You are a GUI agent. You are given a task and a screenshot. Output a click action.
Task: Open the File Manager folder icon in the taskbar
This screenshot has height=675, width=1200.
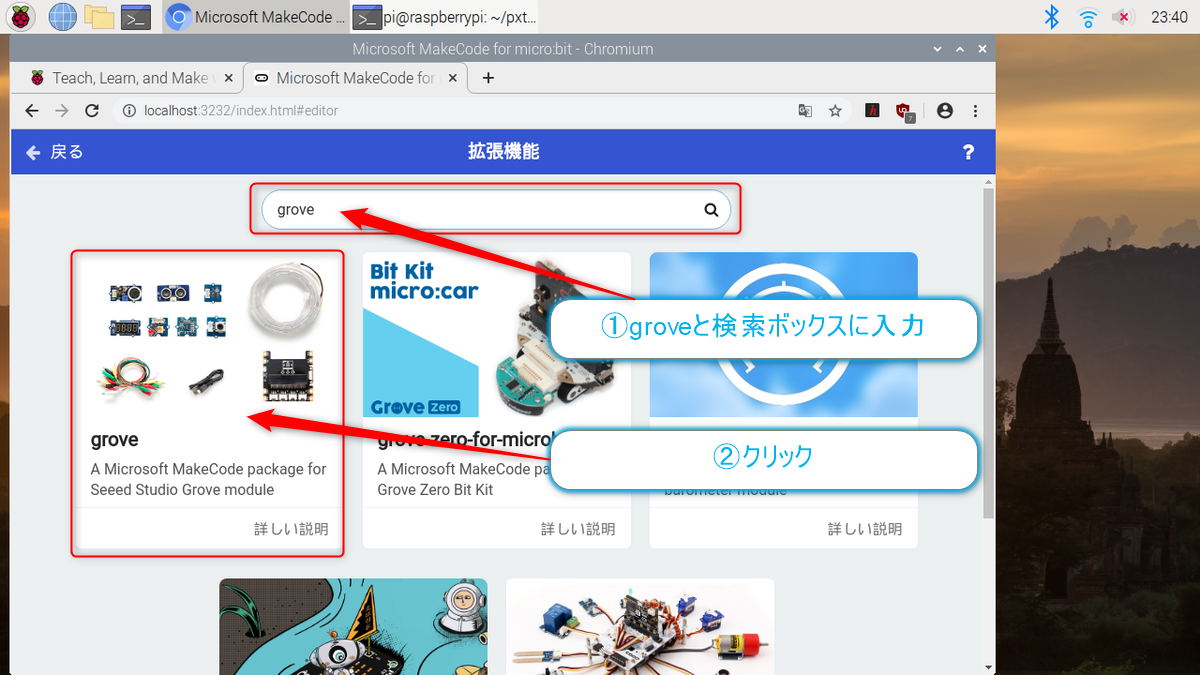click(99, 16)
